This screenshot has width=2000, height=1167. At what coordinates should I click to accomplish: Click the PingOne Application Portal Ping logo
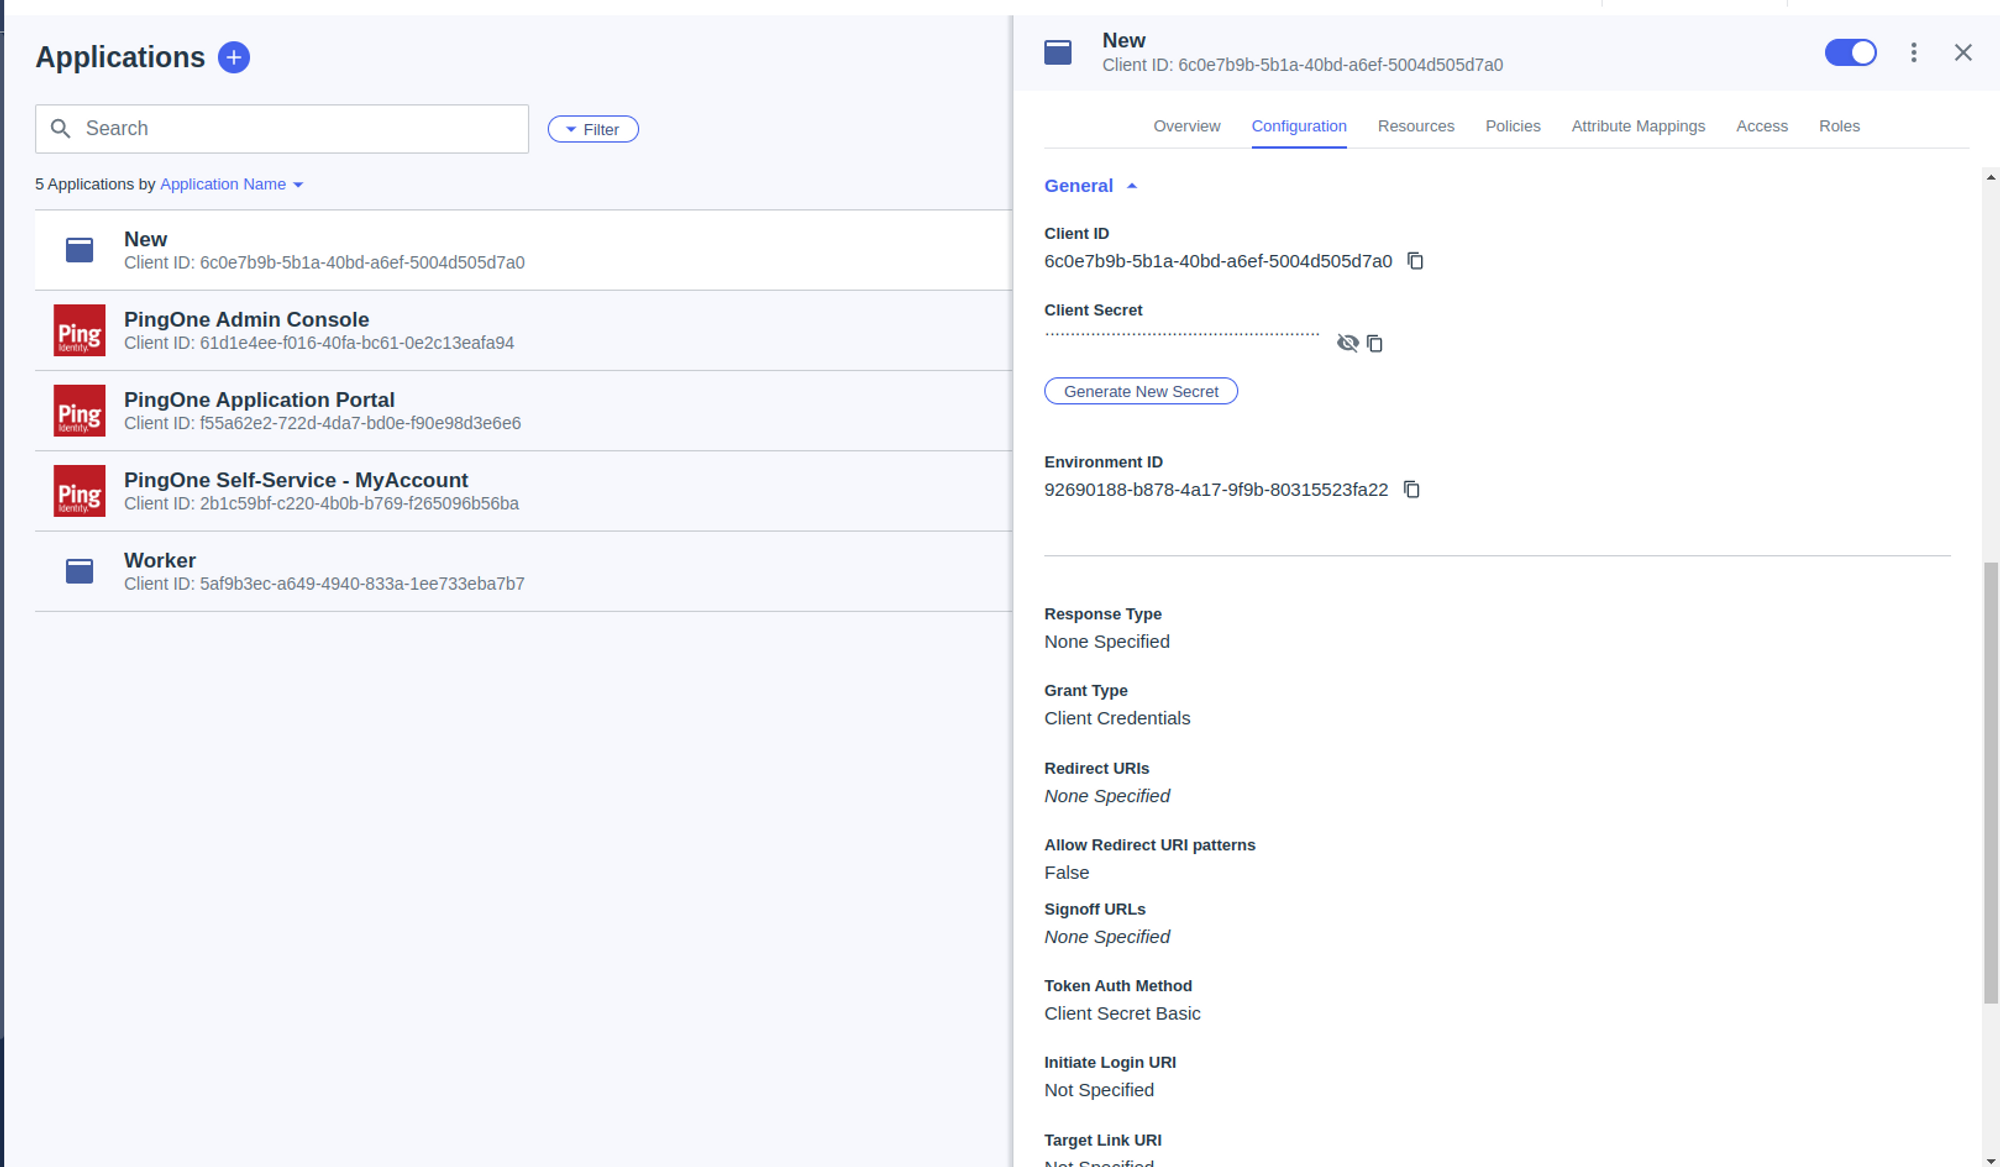coord(79,411)
